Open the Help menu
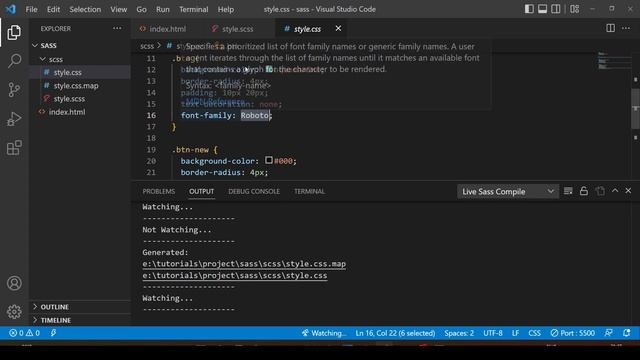640x360 pixels. [226, 9]
